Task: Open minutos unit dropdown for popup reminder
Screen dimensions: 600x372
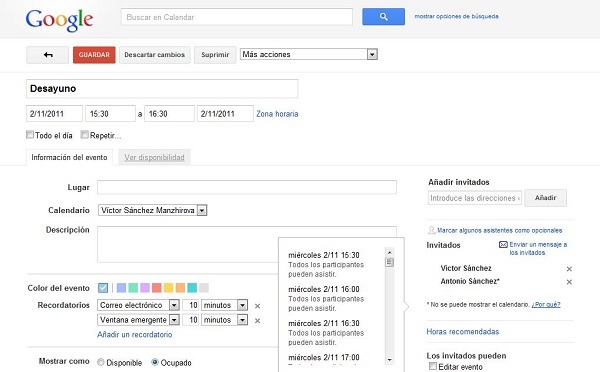Action: [x=225, y=320]
